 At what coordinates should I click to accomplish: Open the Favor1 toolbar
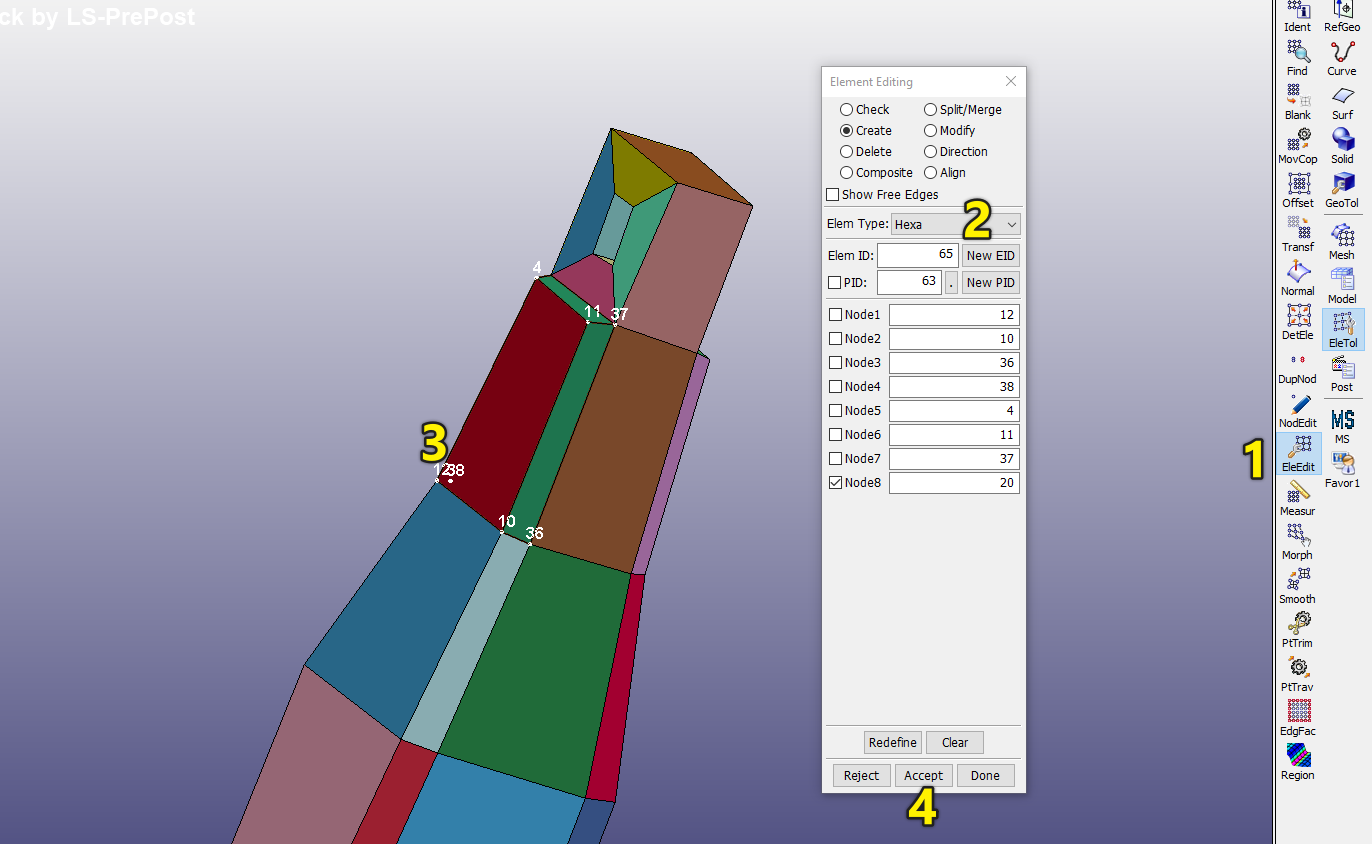[x=1342, y=469]
